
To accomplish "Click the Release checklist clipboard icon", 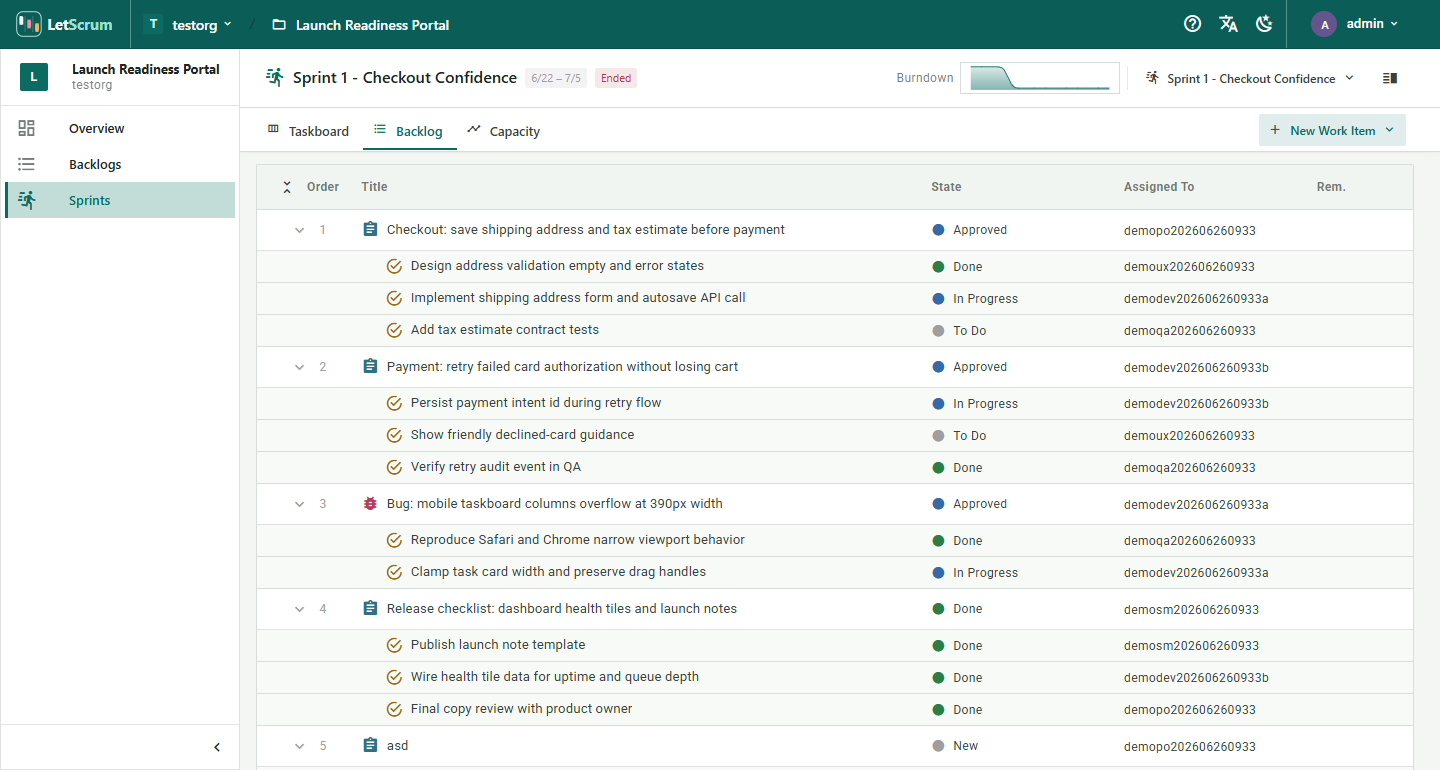I will pyautogui.click(x=370, y=609).
